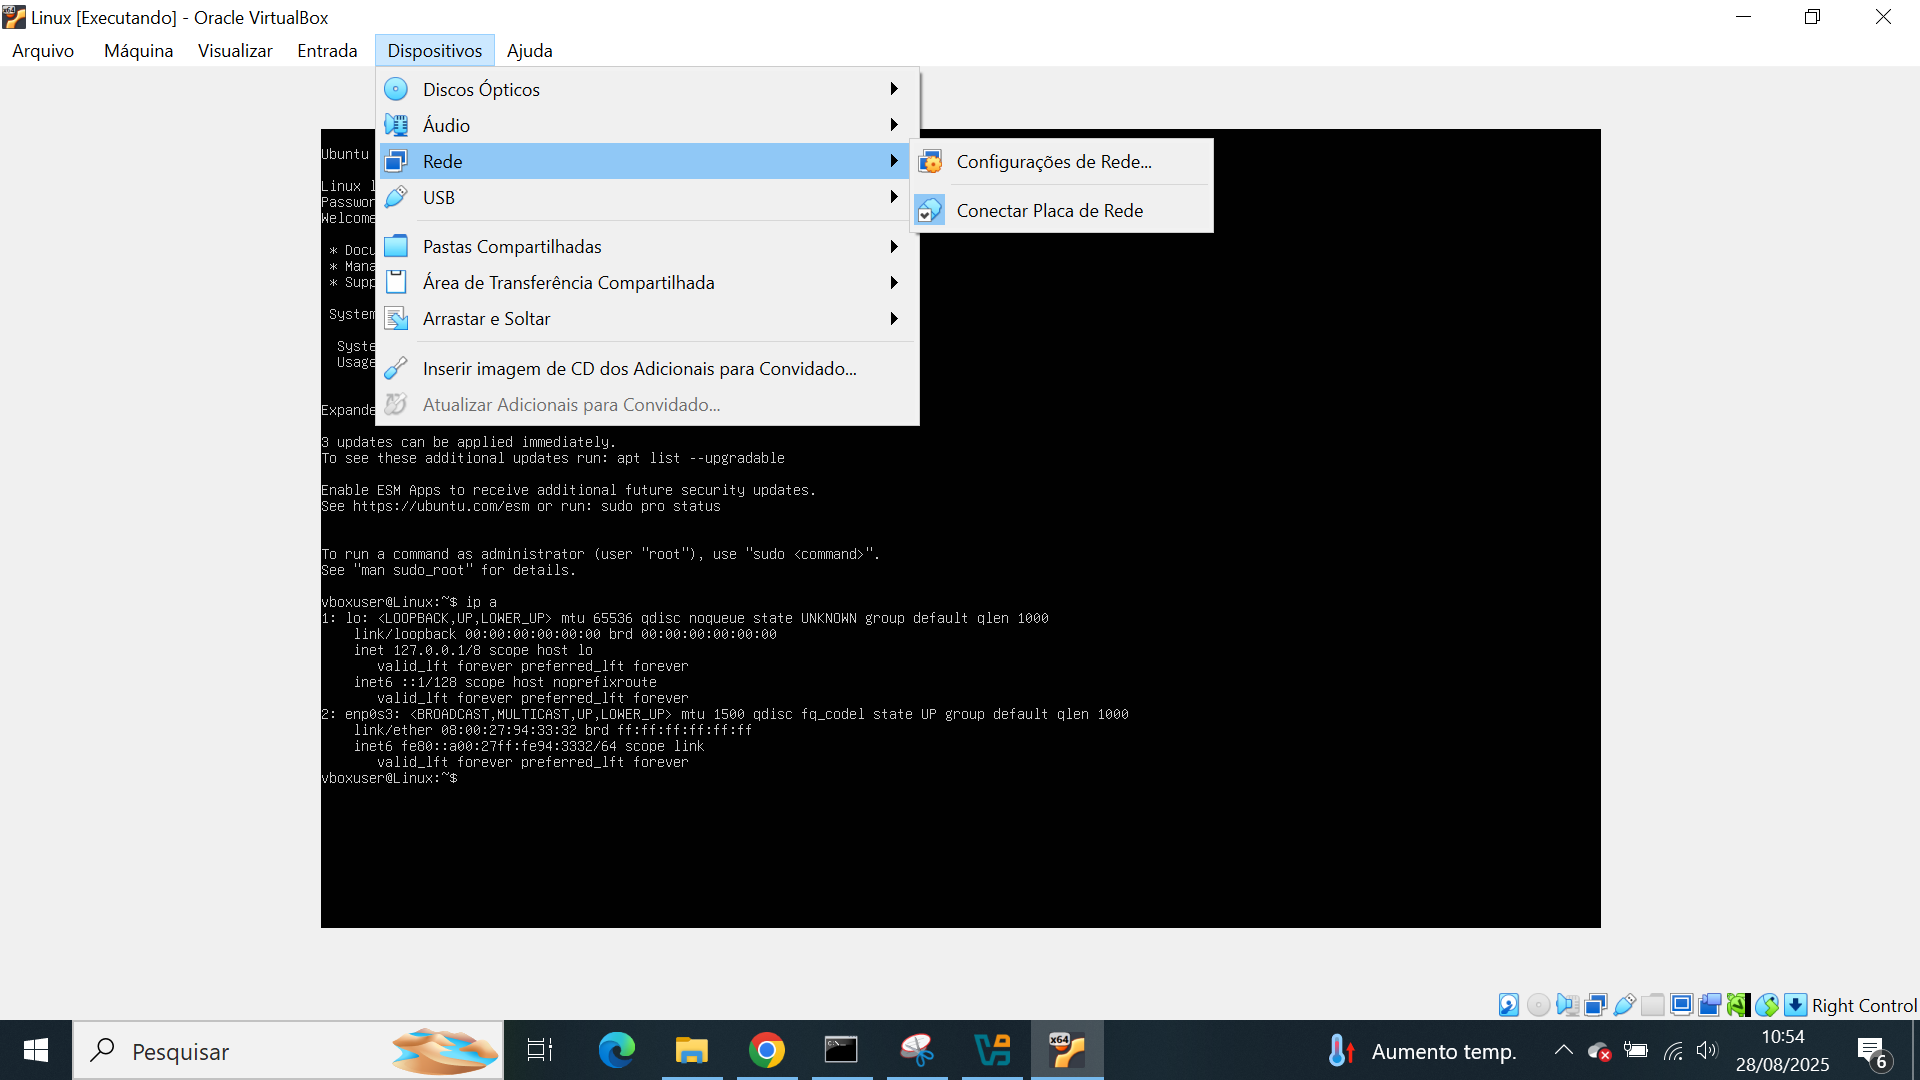
Task: Open the VirtualBox Manager taskbar icon
Action: [x=992, y=1050]
